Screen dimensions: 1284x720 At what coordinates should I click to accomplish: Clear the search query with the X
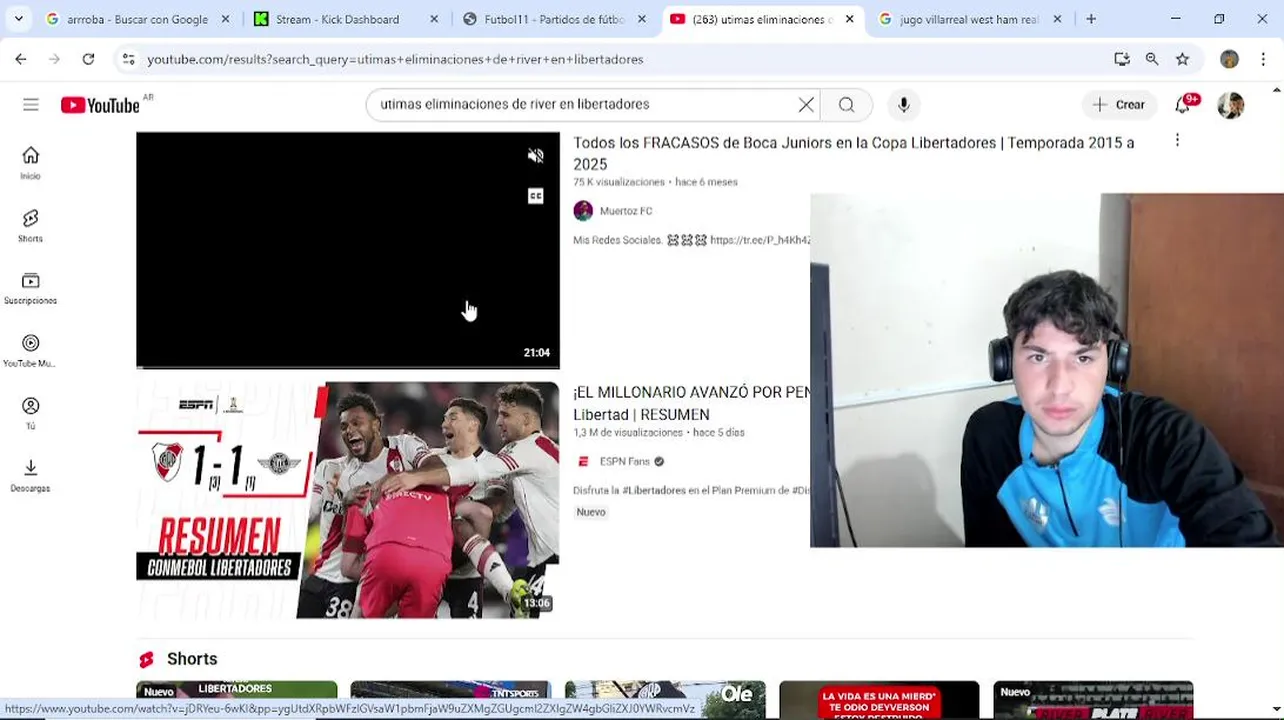pos(806,105)
